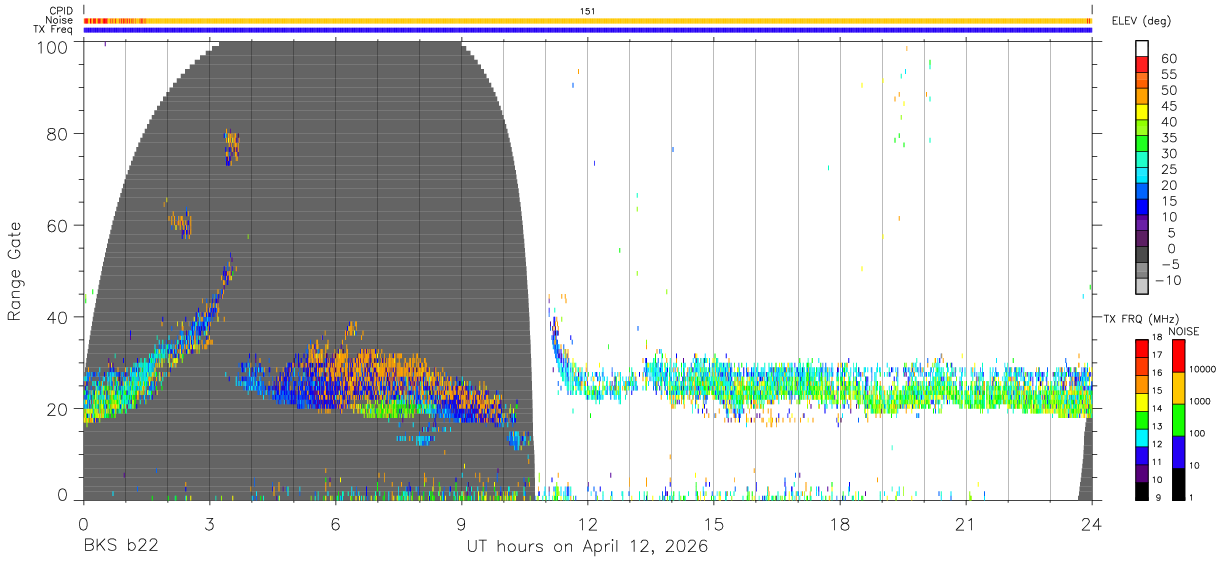
Task: Click the y-axis tick label 80
Action: click(57, 133)
